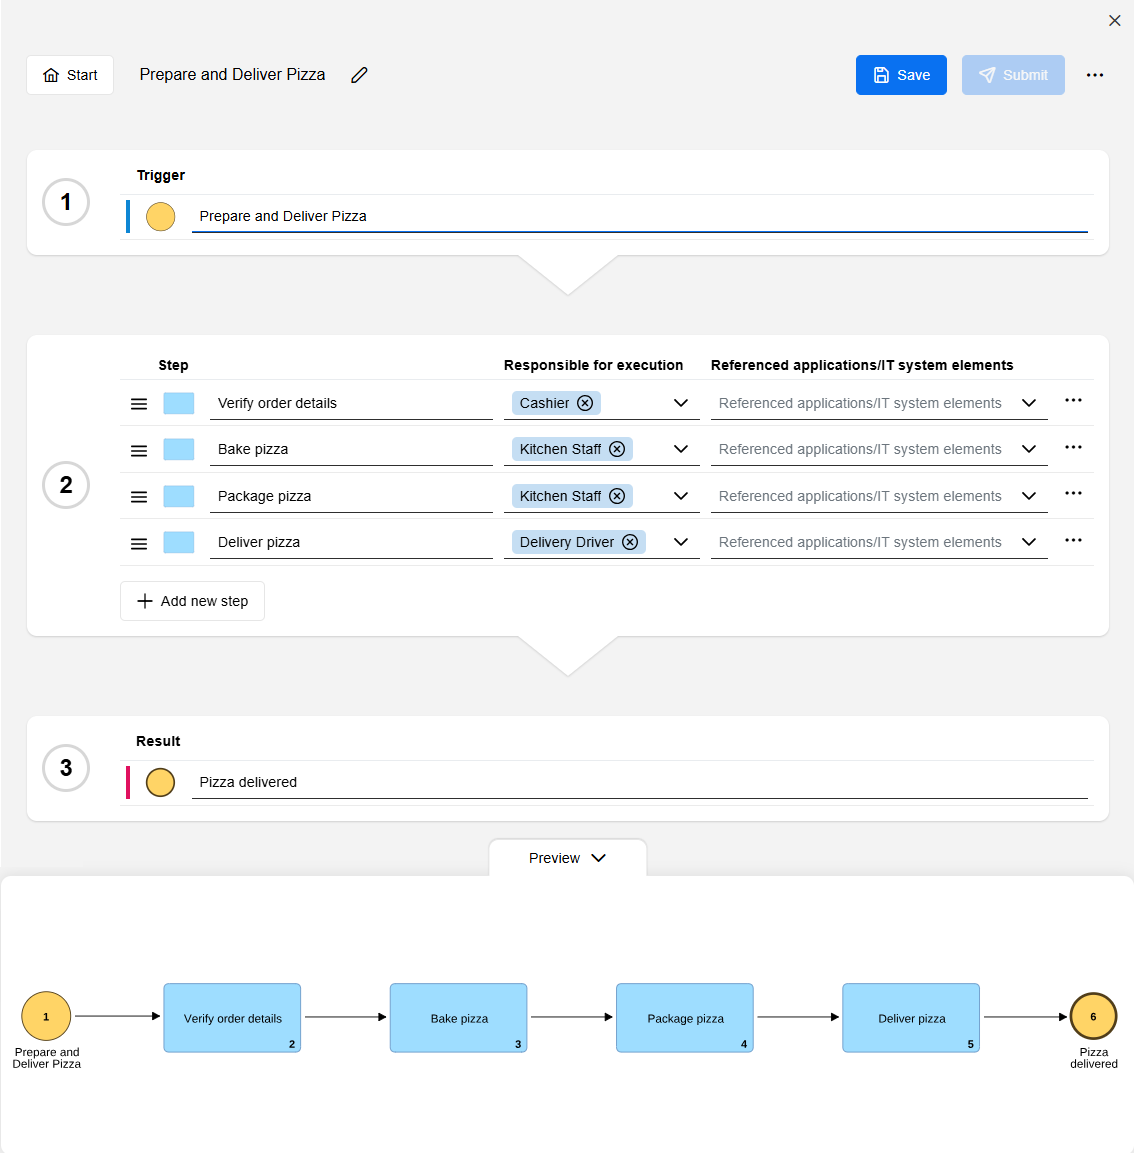Go to Start home page
Viewport: 1134px width, 1153px height.
point(70,75)
